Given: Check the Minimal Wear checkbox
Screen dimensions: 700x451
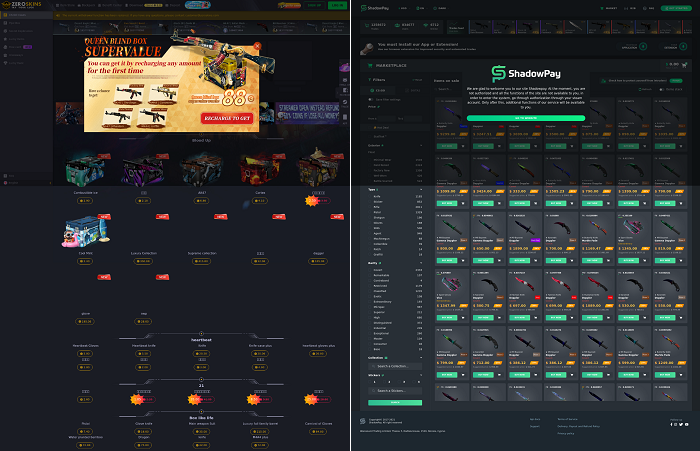Looking at the screenshot, I should [x=370, y=160].
